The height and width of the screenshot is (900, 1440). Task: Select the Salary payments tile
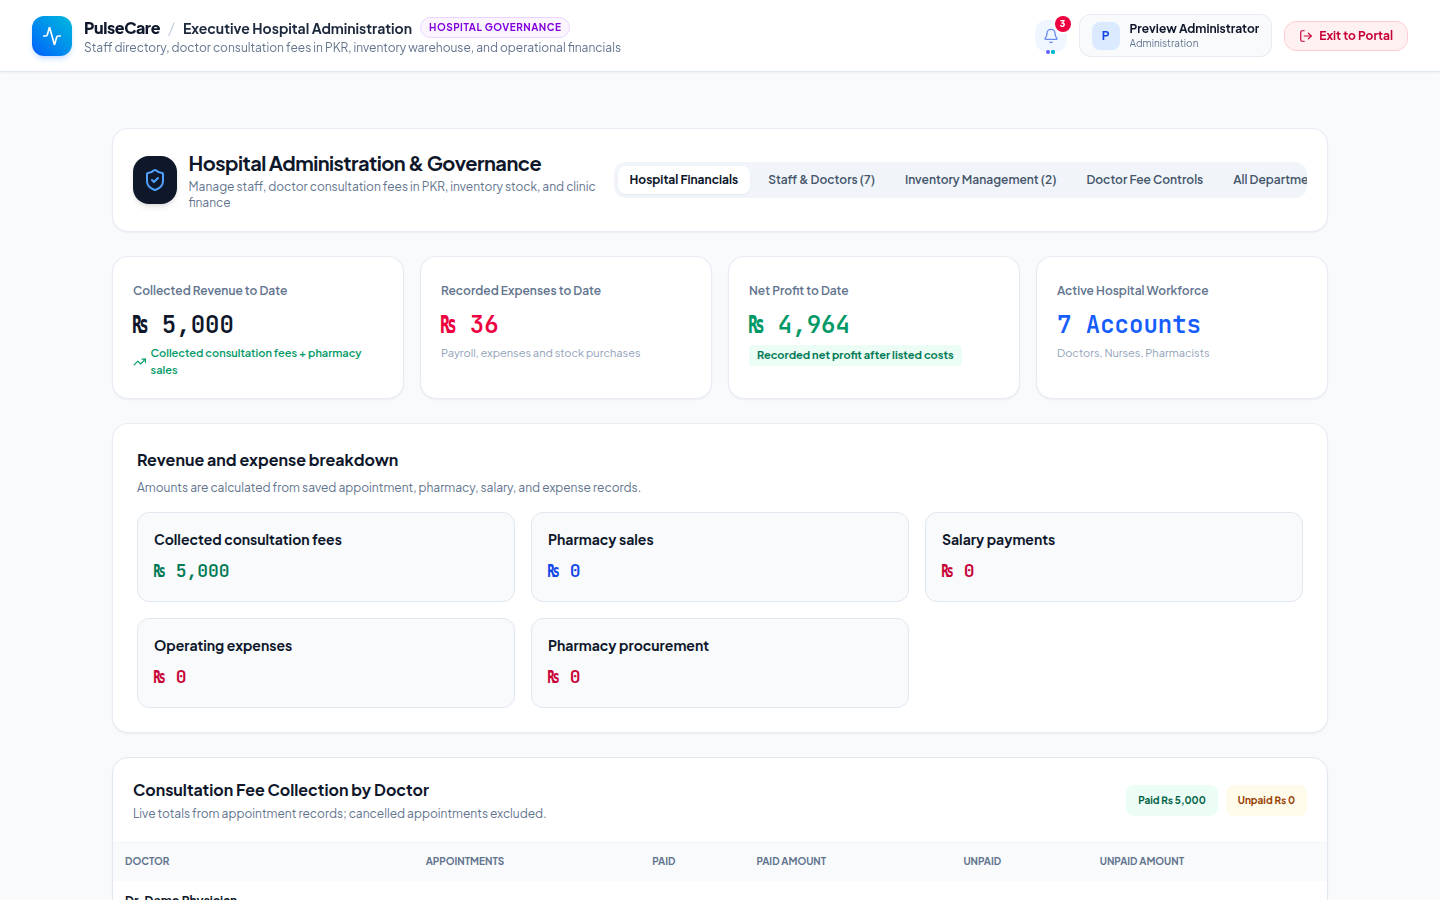[x=1114, y=557]
